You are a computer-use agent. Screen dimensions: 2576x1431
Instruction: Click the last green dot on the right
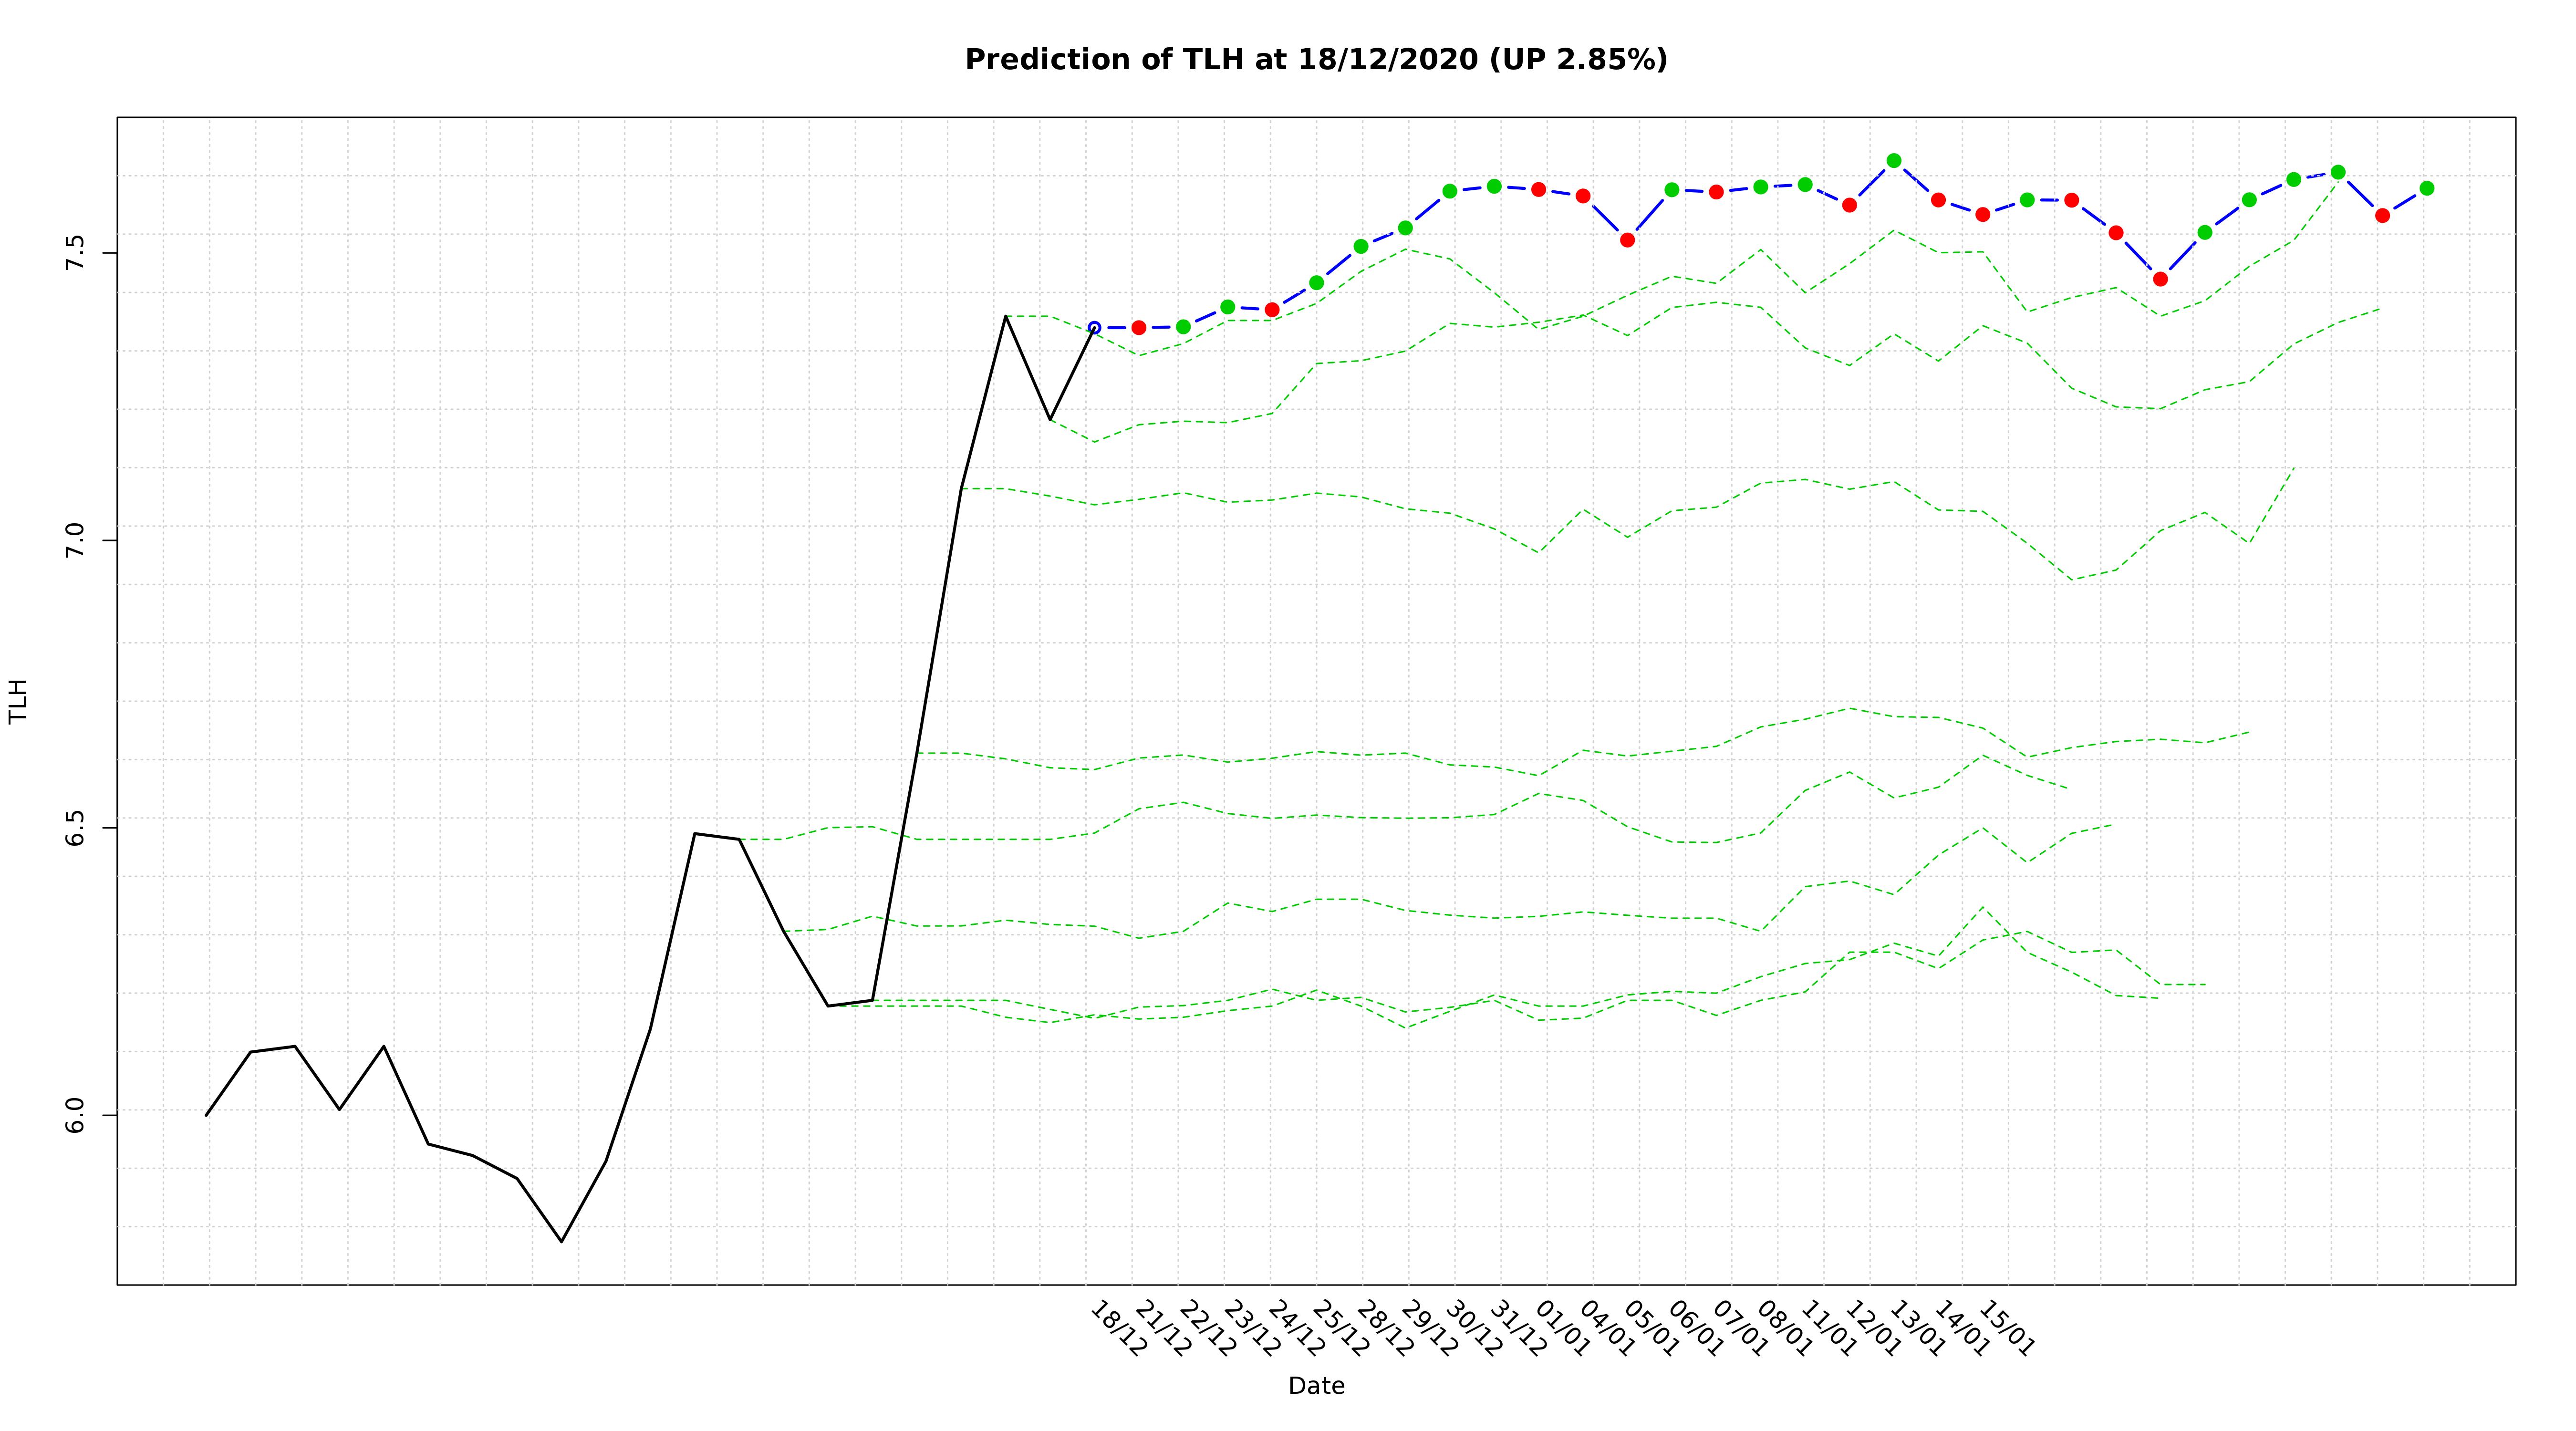tap(2427, 188)
